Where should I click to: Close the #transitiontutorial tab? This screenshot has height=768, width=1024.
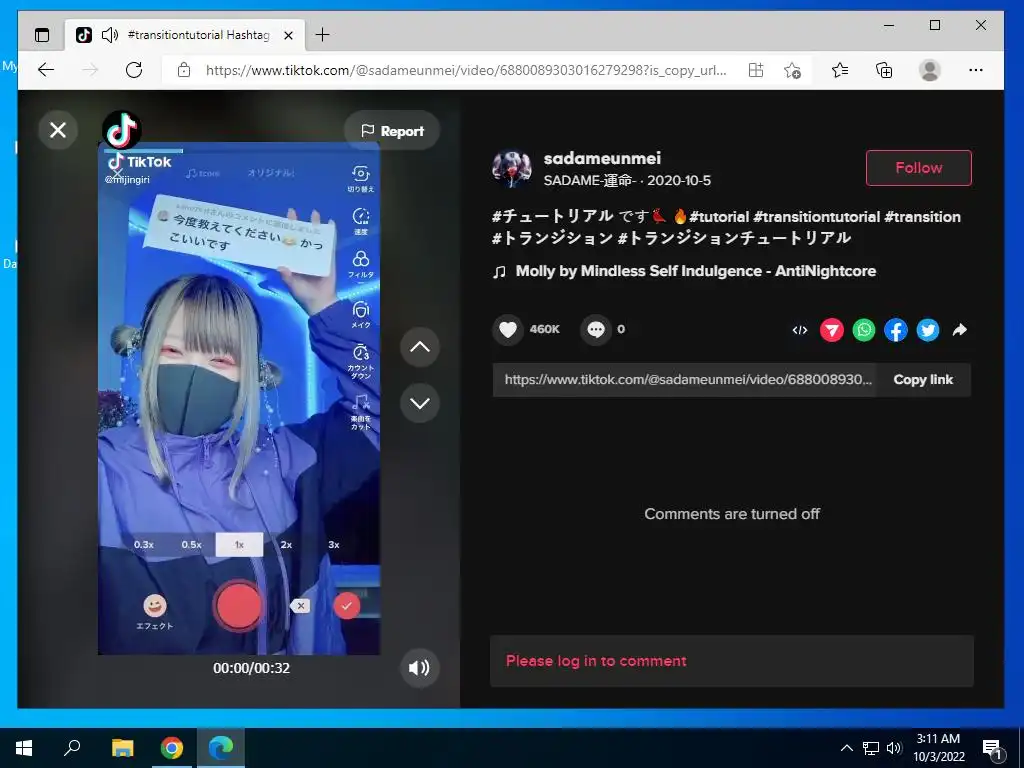[288, 35]
